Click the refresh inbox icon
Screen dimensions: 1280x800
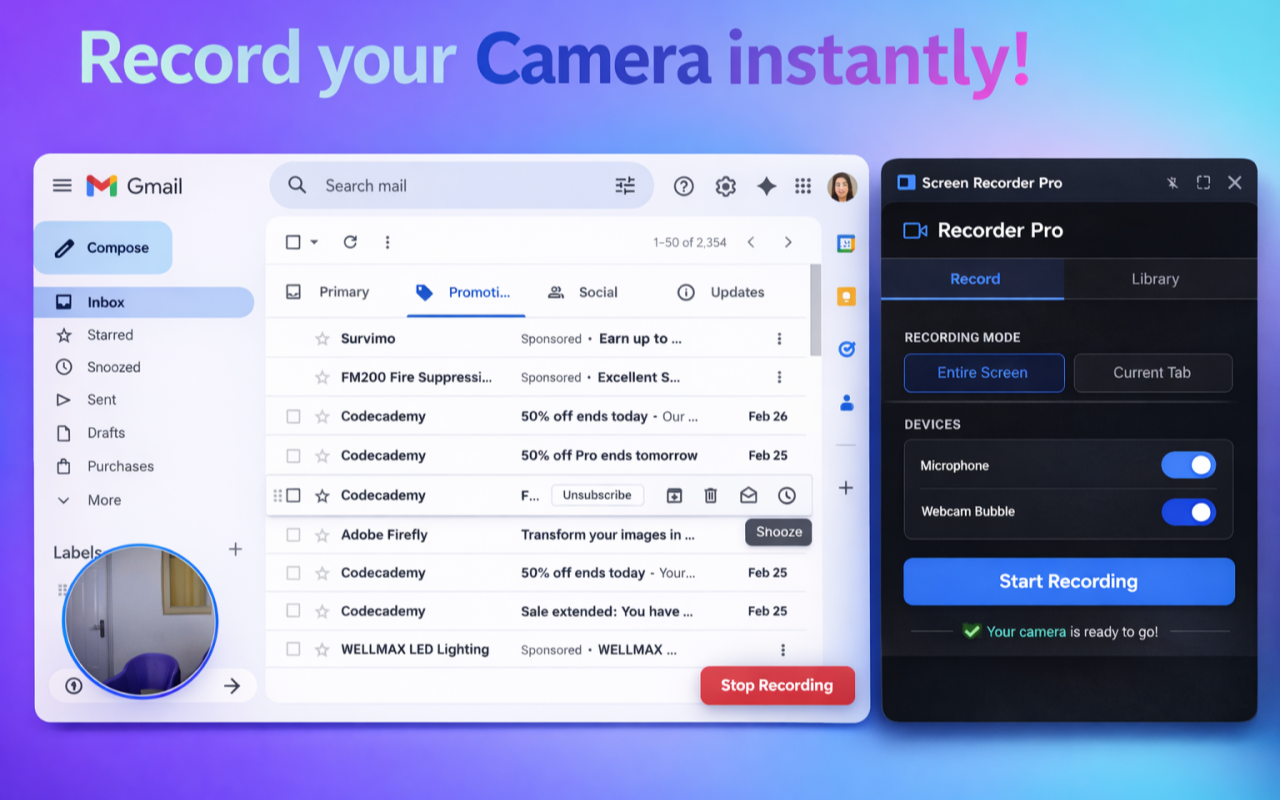pyautogui.click(x=350, y=242)
